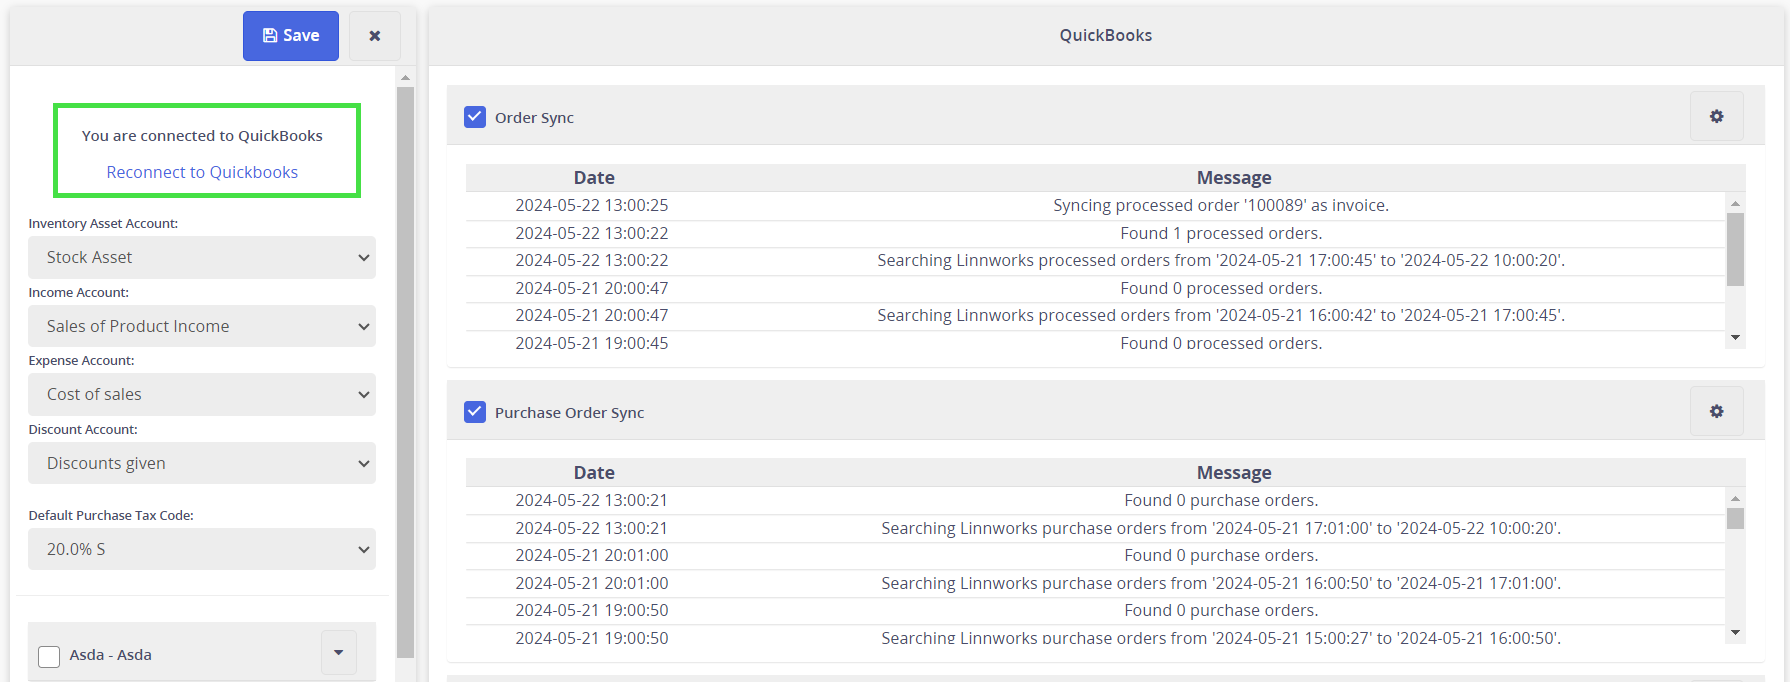Click Purchase Order Sync date 2024-05-22 13:00:21 beside Found 0 purchase orders
The width and height of the screenshot is (1790, 682).
coord(592,500)
